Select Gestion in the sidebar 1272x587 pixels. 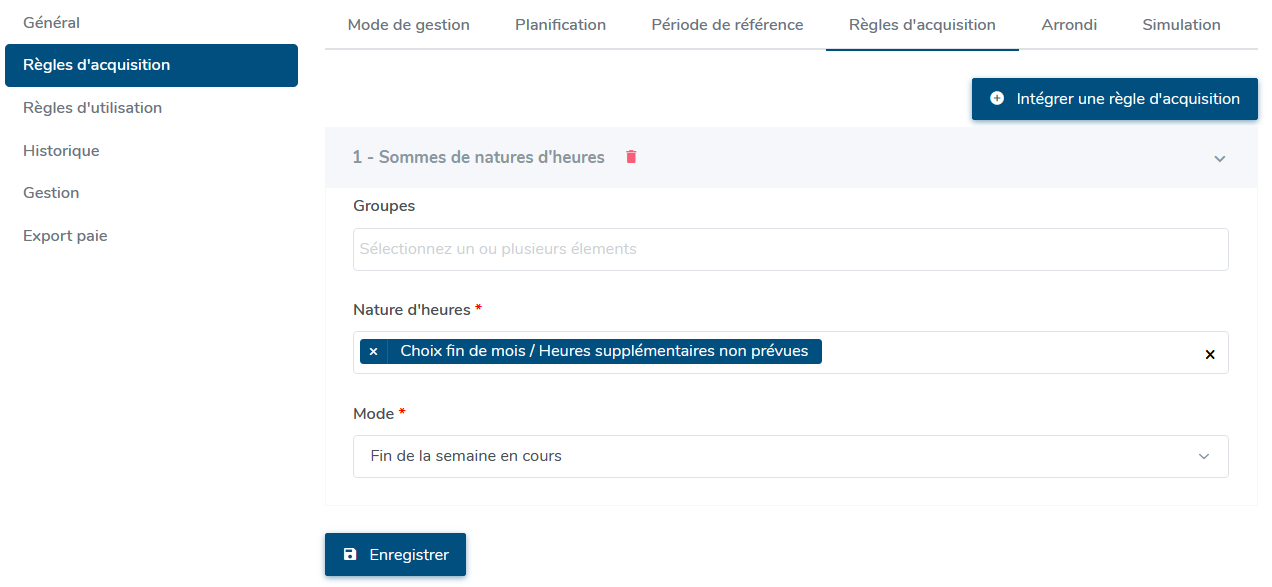point(51,193)
